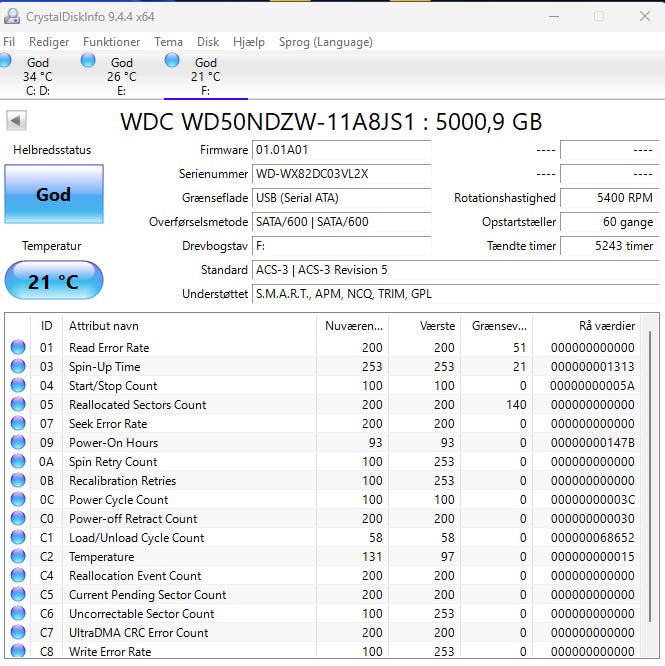Click the Understøttet features field
Screen dimensions: 665x666
tap(456, 294)
